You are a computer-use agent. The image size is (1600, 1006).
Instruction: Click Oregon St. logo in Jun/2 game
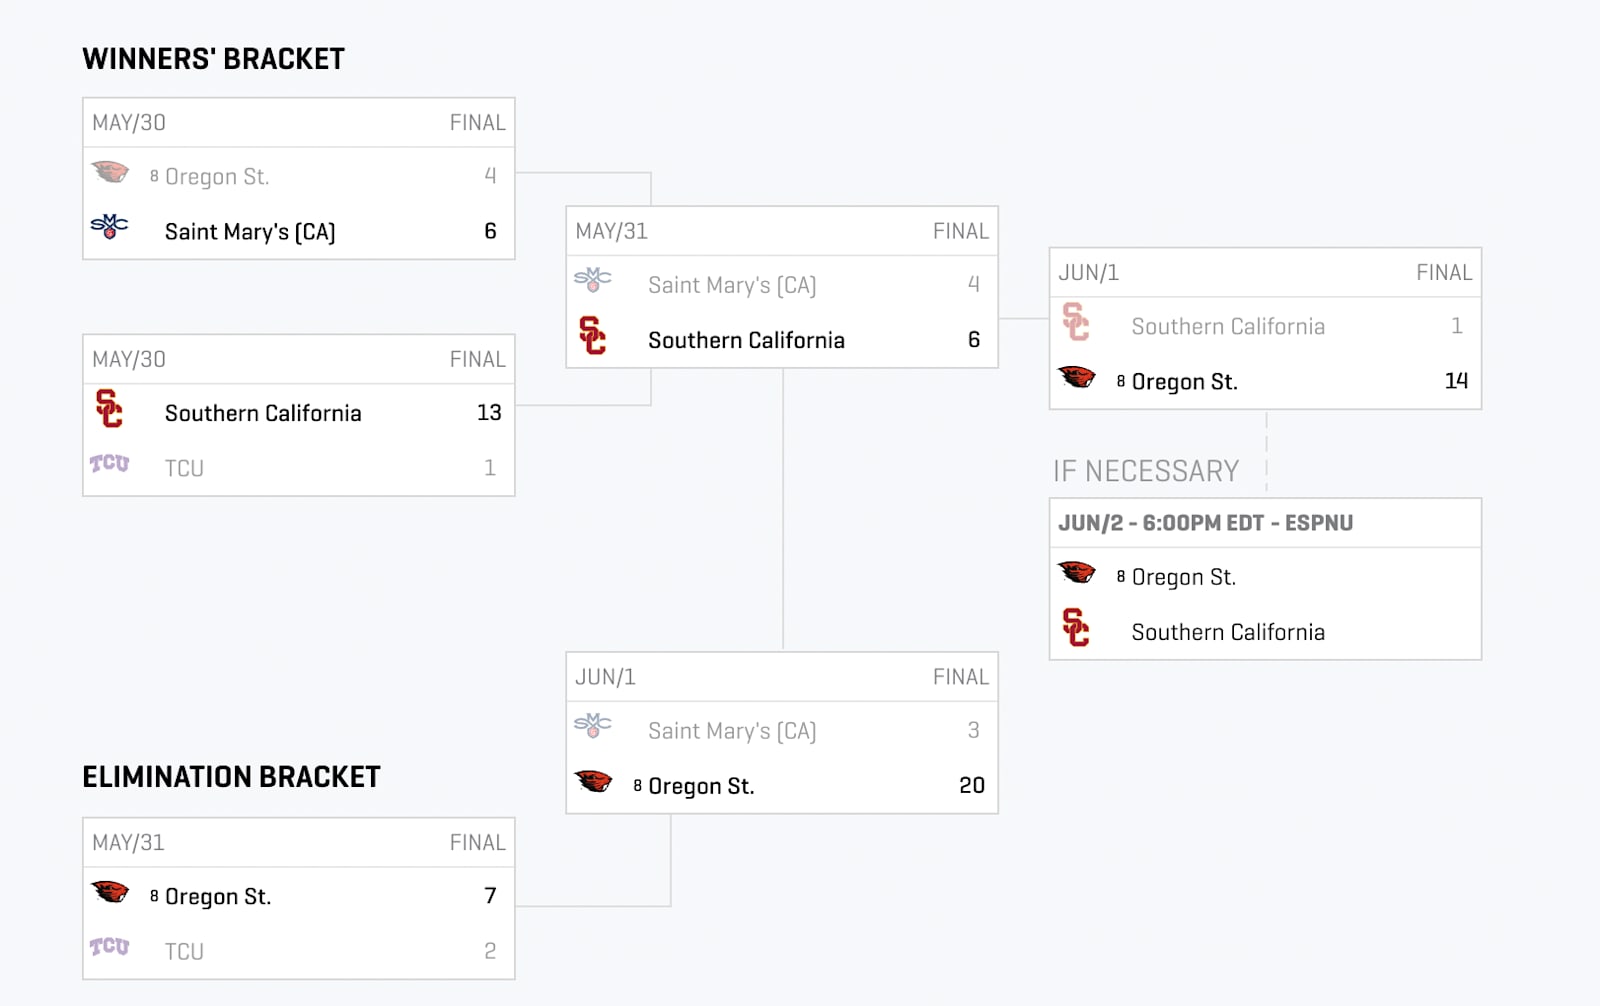click(x=1077, y=572)
